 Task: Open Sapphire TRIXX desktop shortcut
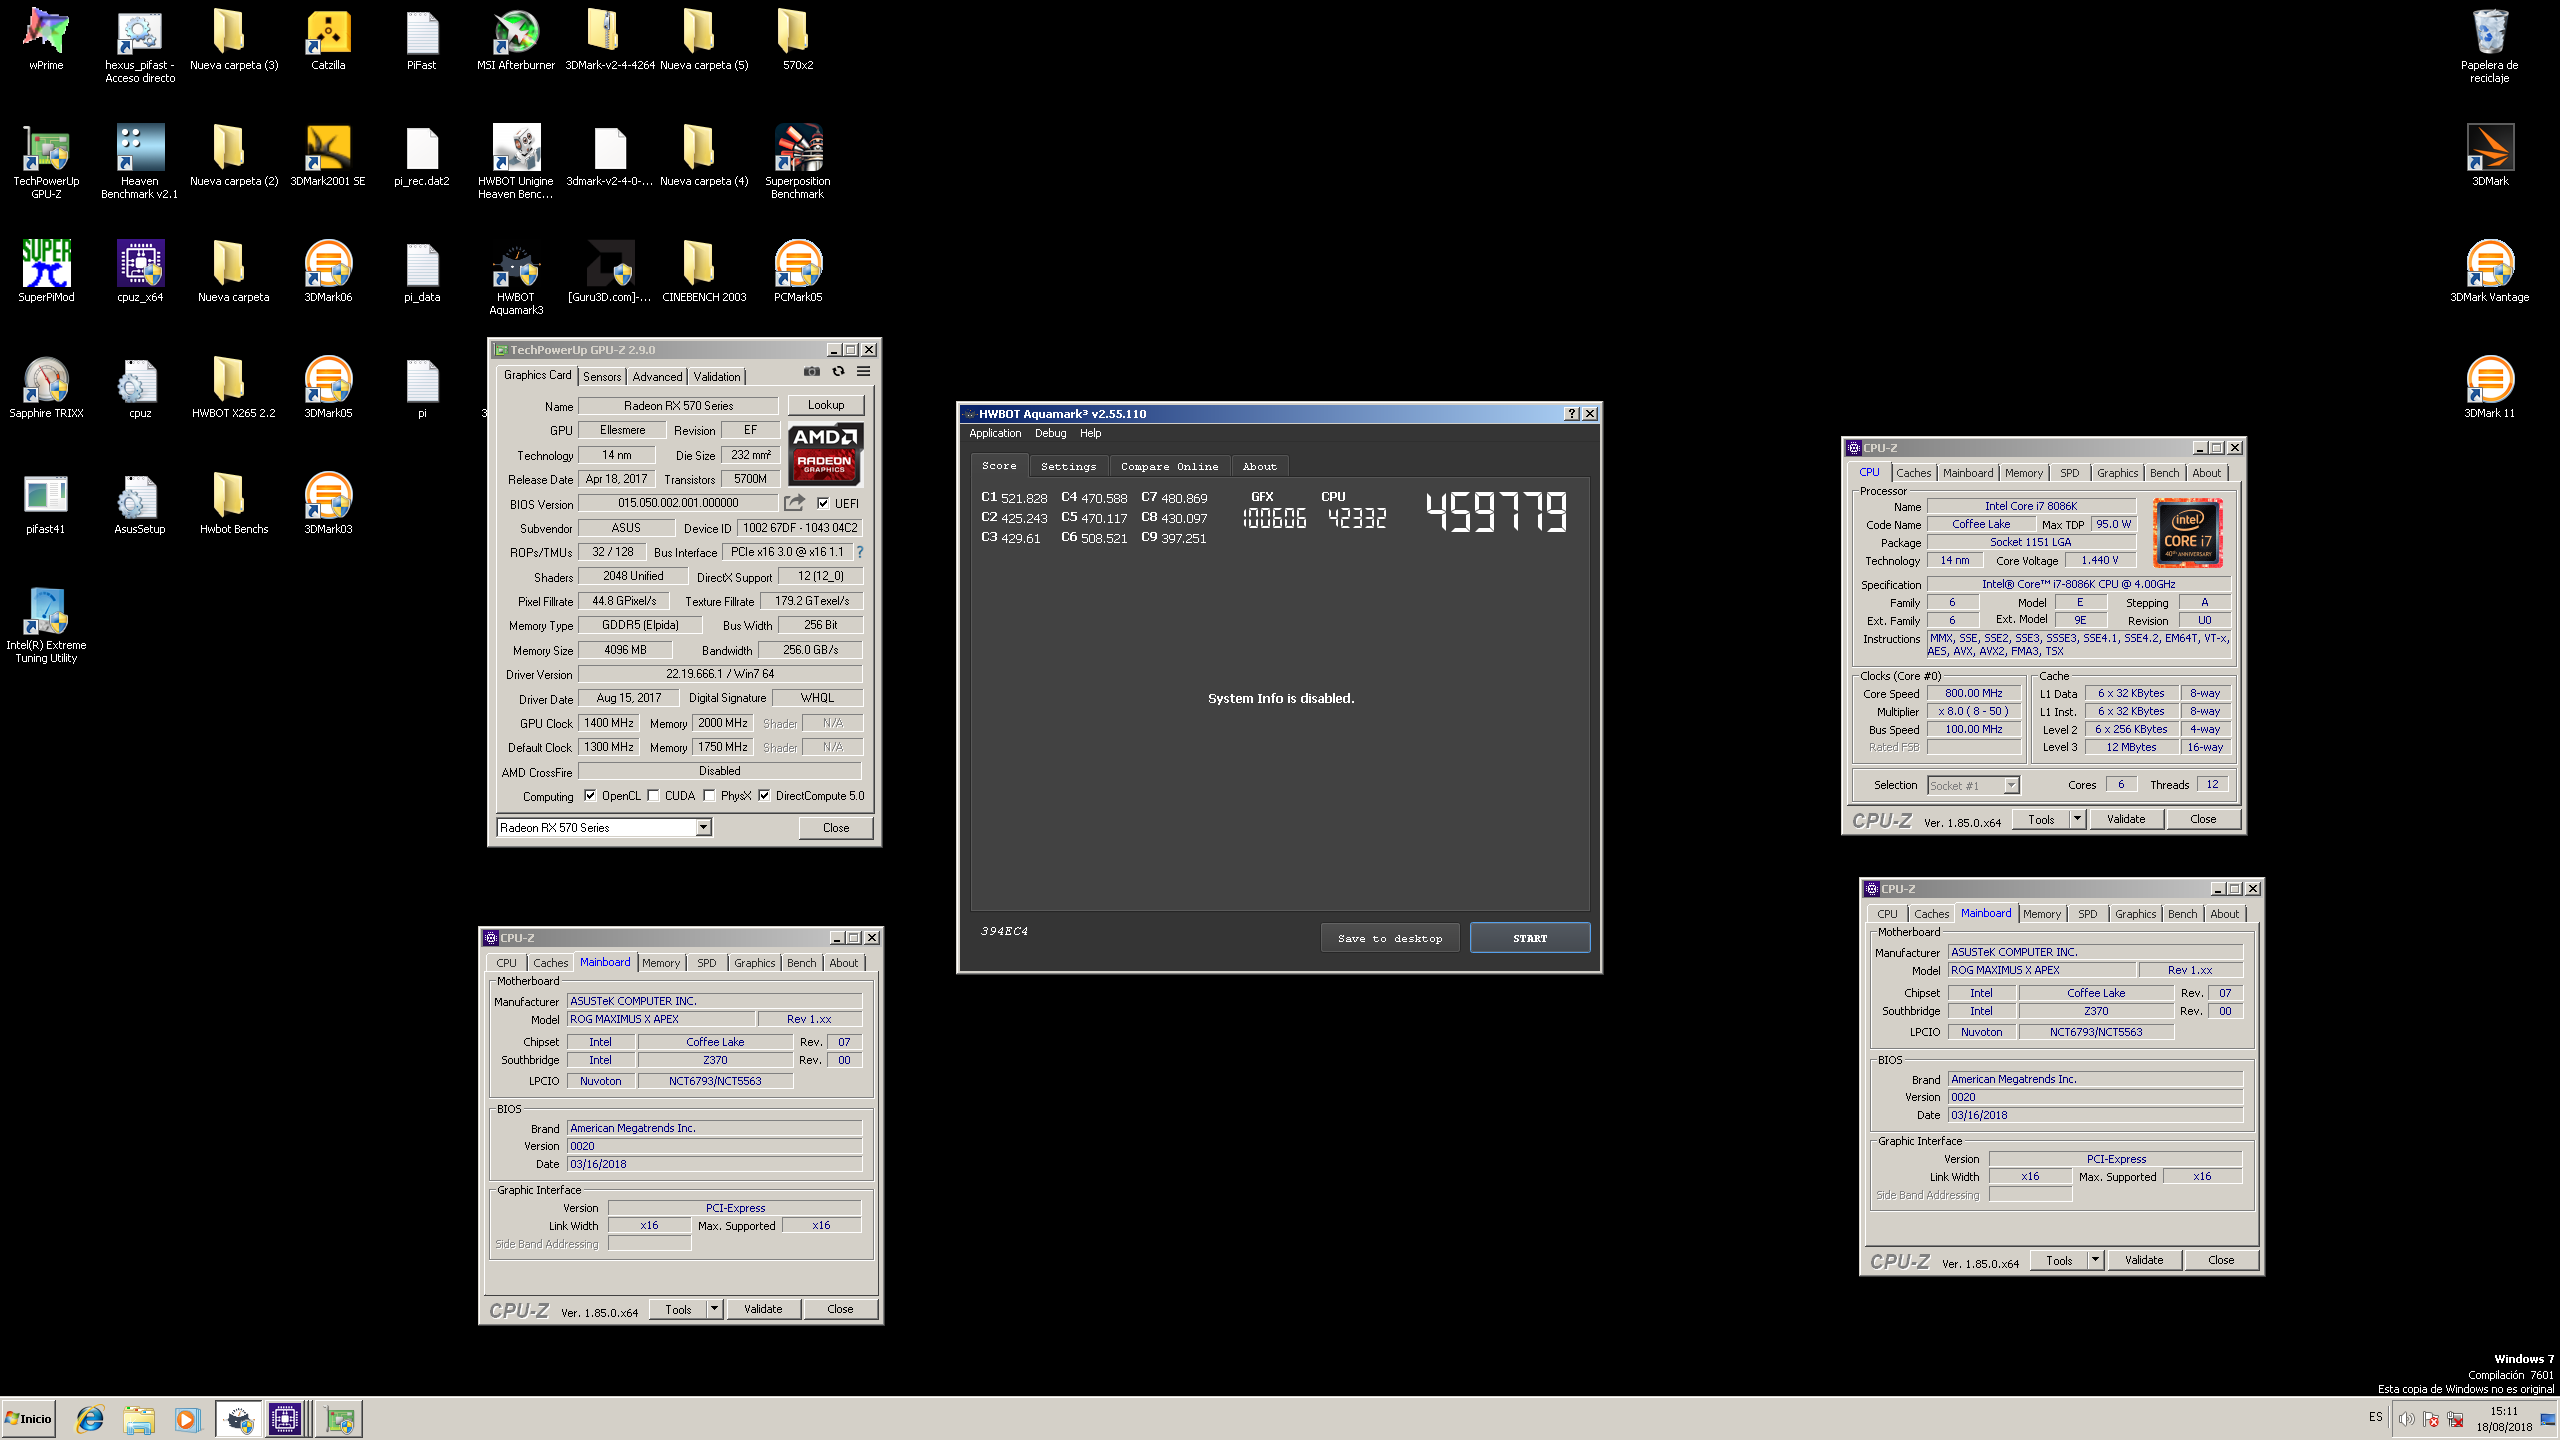pos(46,387)
